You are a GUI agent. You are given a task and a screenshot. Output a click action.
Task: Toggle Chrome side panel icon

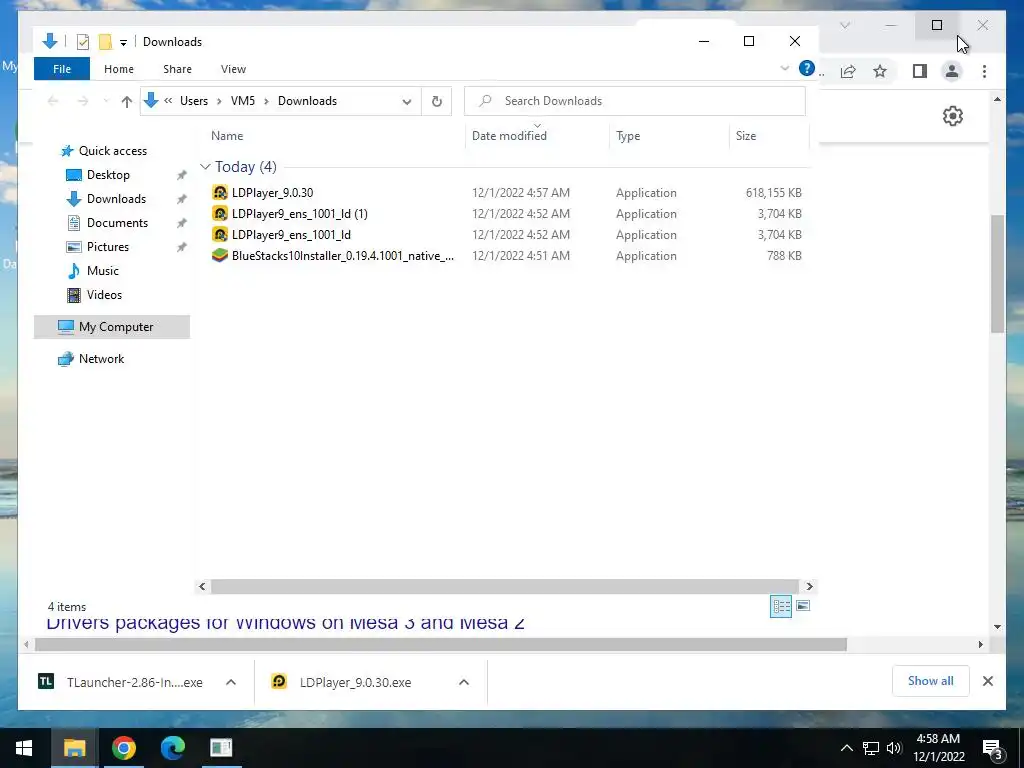pos(920,71)
